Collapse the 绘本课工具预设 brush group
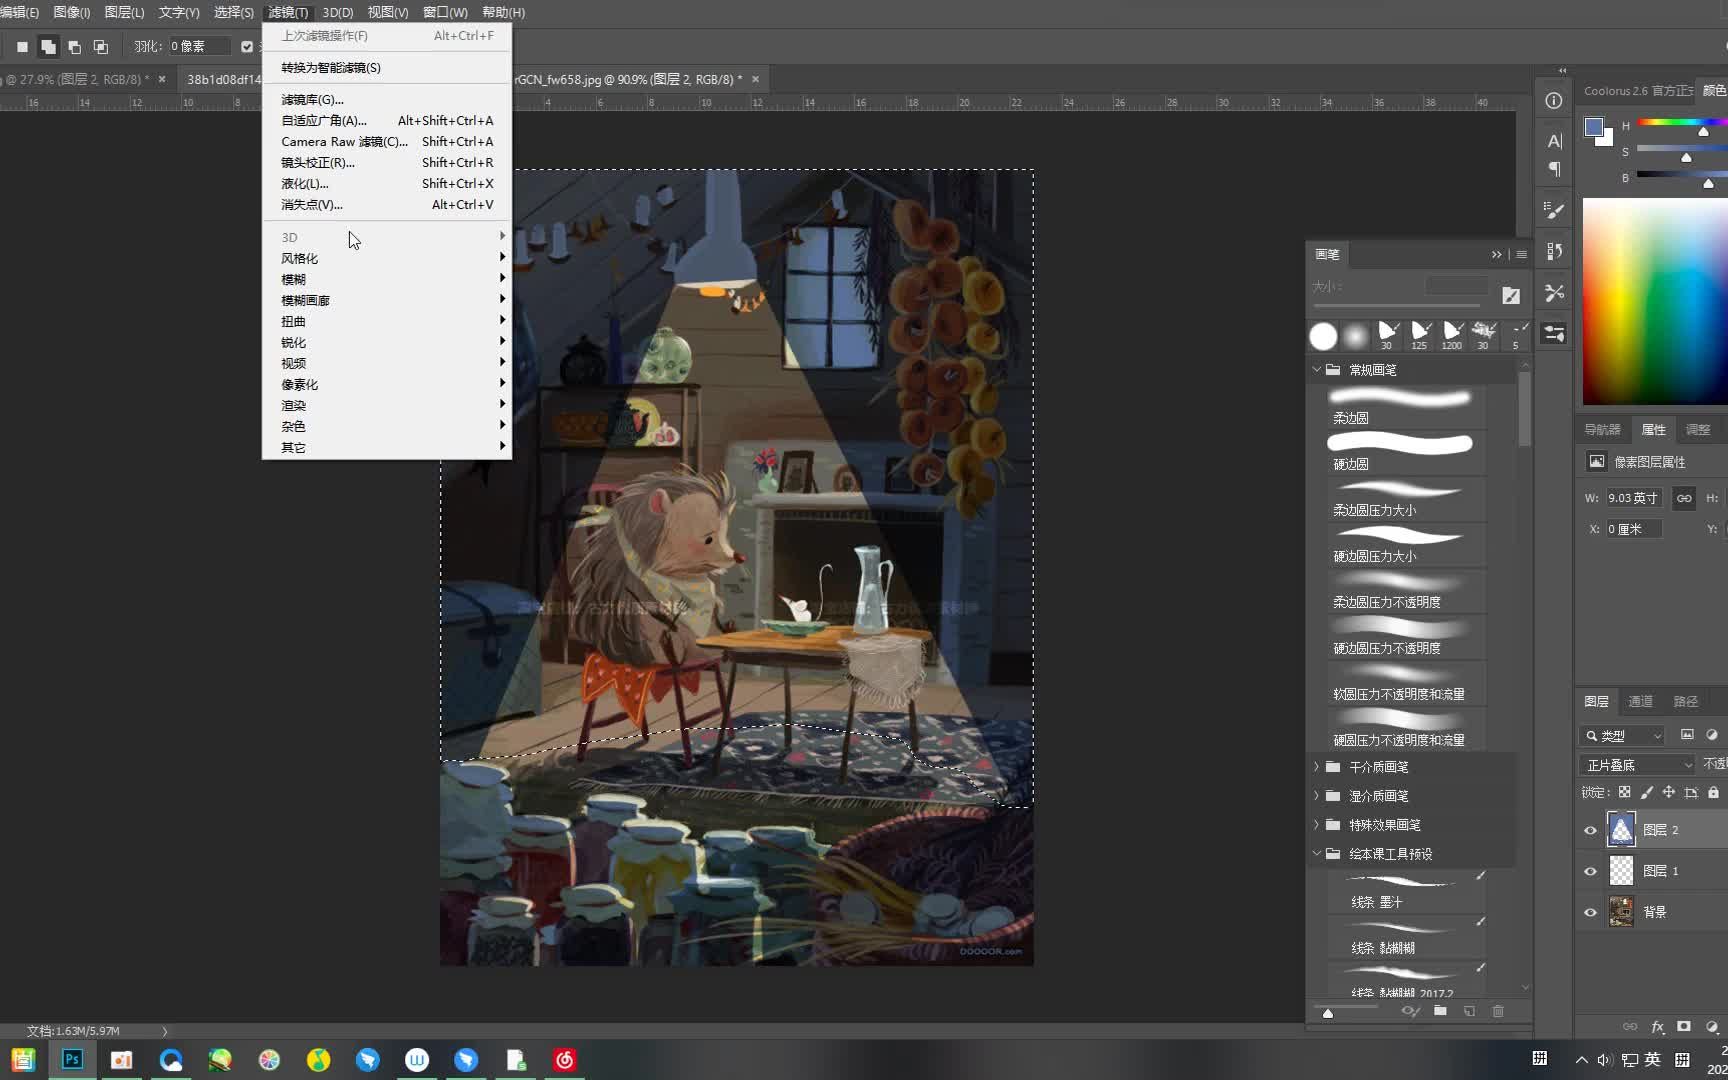This screenshot has height=1080, width=1728. [1317, 854]
